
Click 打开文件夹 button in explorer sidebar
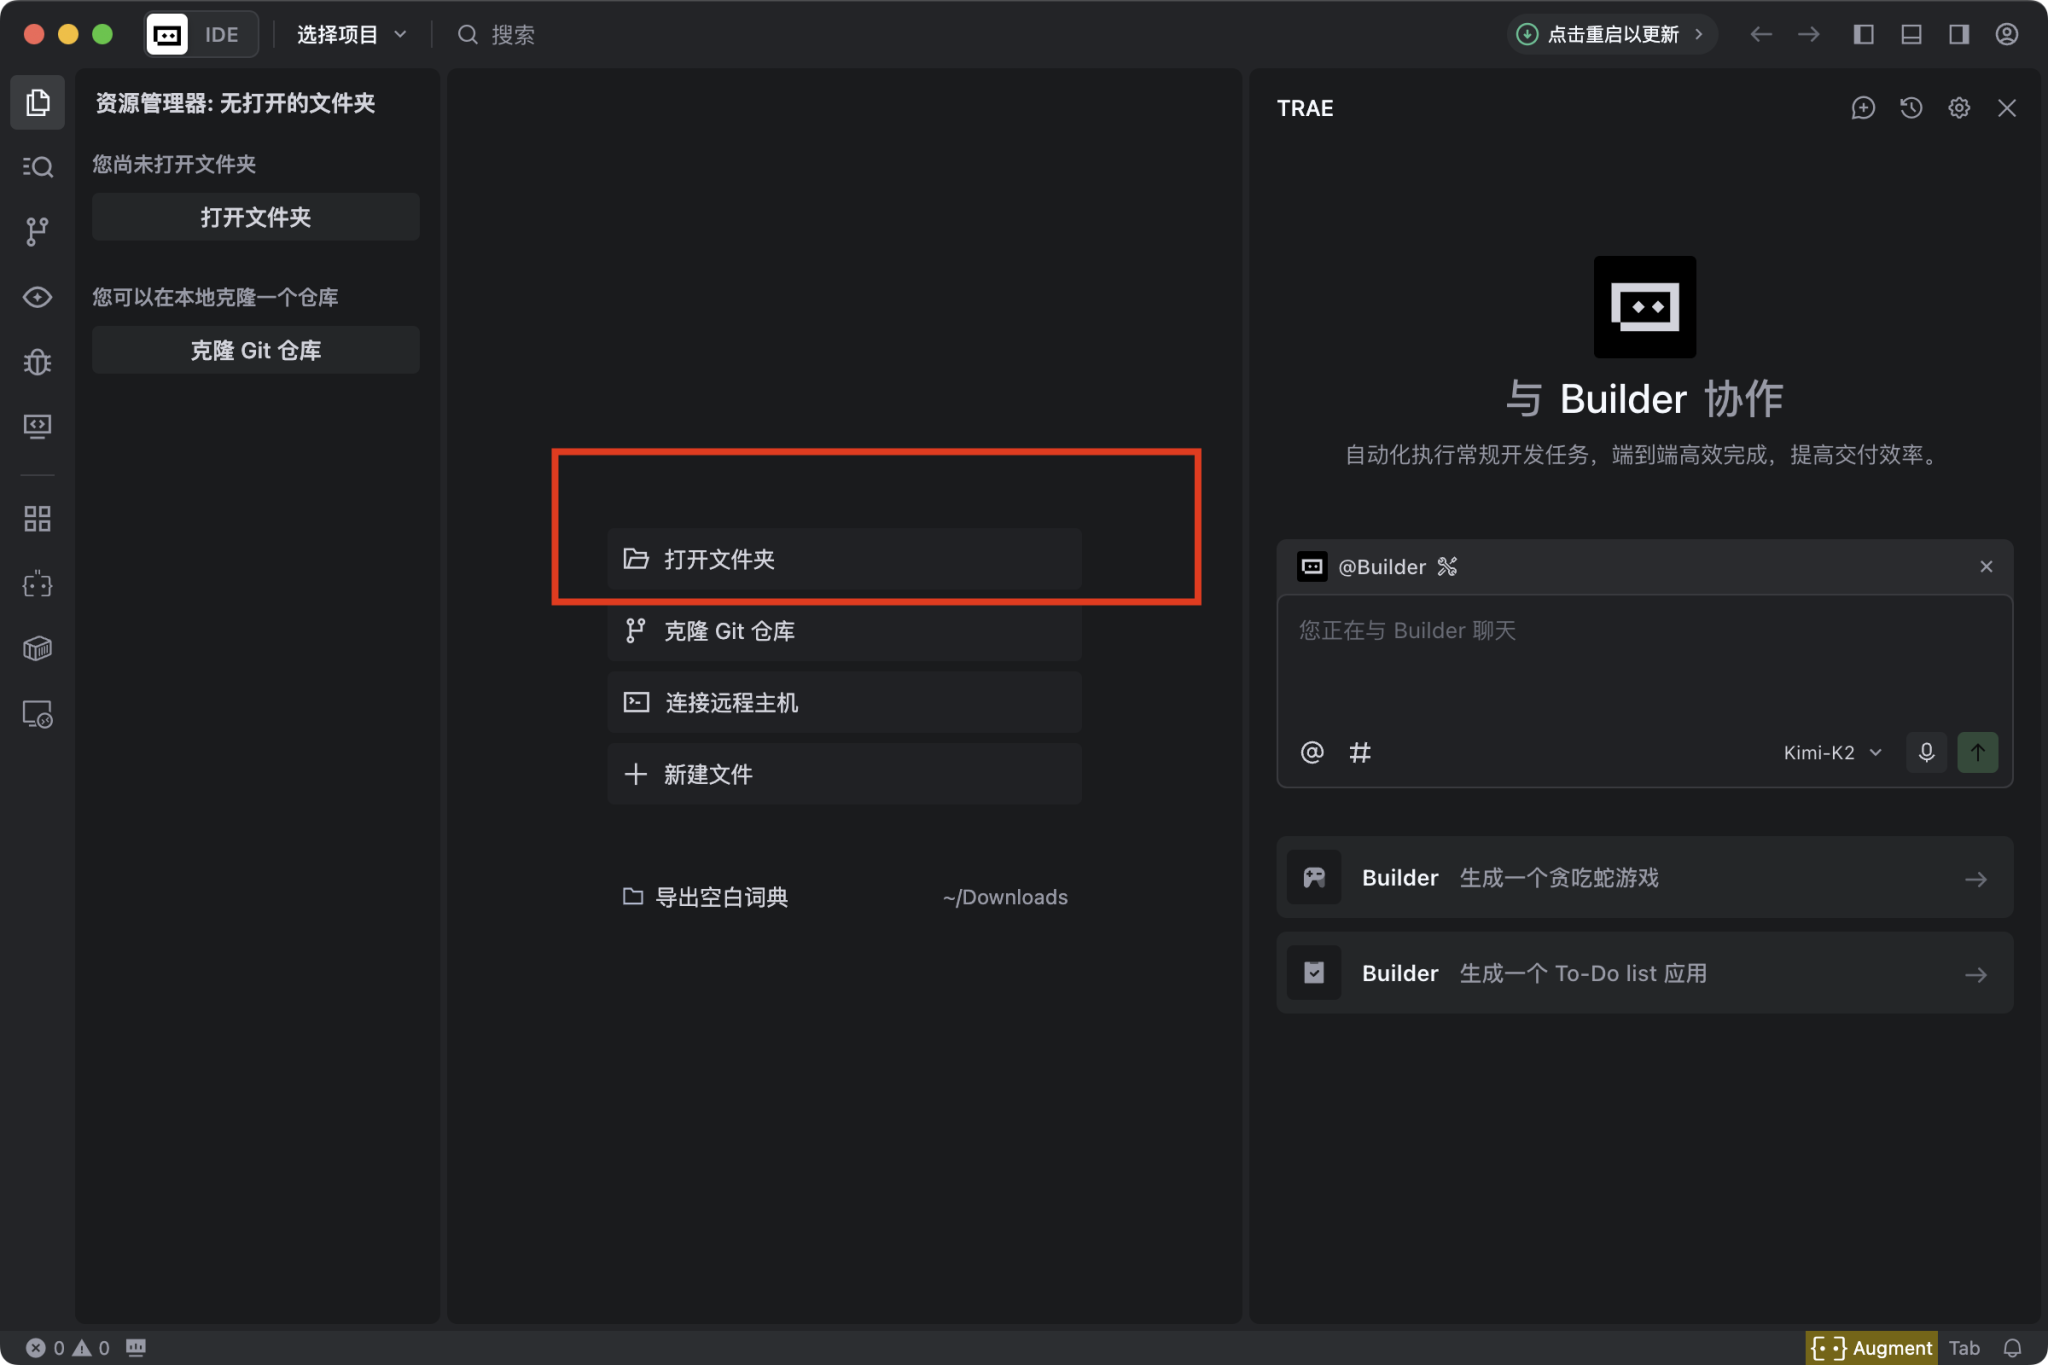(x=255, y=217)
